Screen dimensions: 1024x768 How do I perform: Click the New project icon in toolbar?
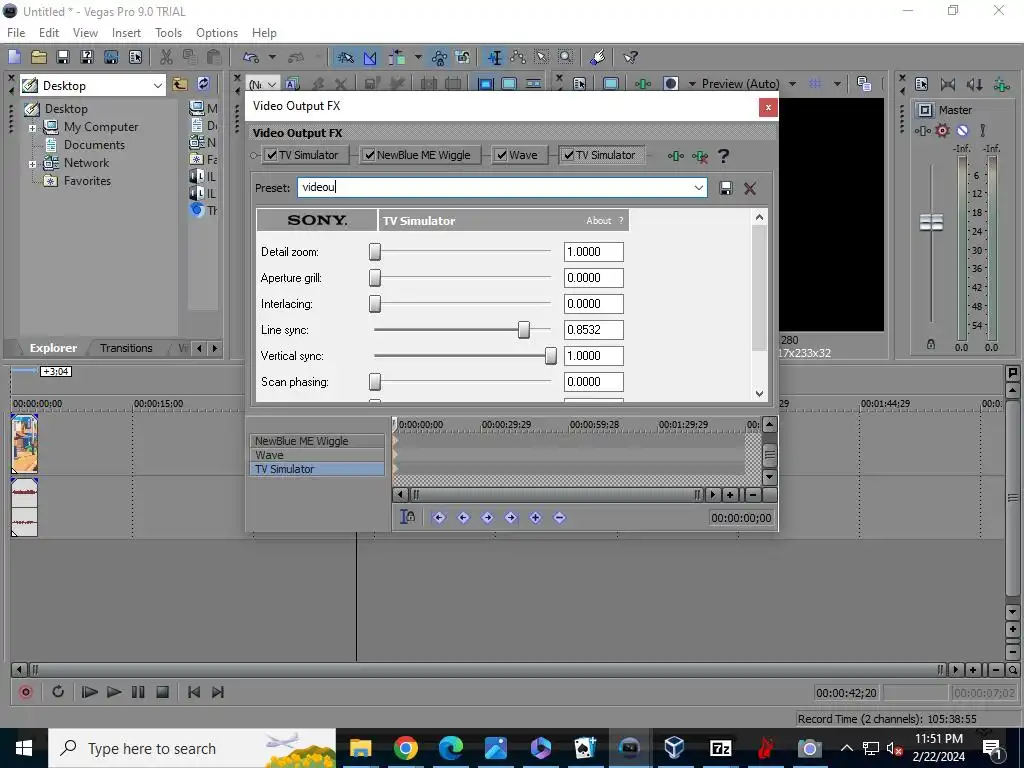(x=14, y=57)
